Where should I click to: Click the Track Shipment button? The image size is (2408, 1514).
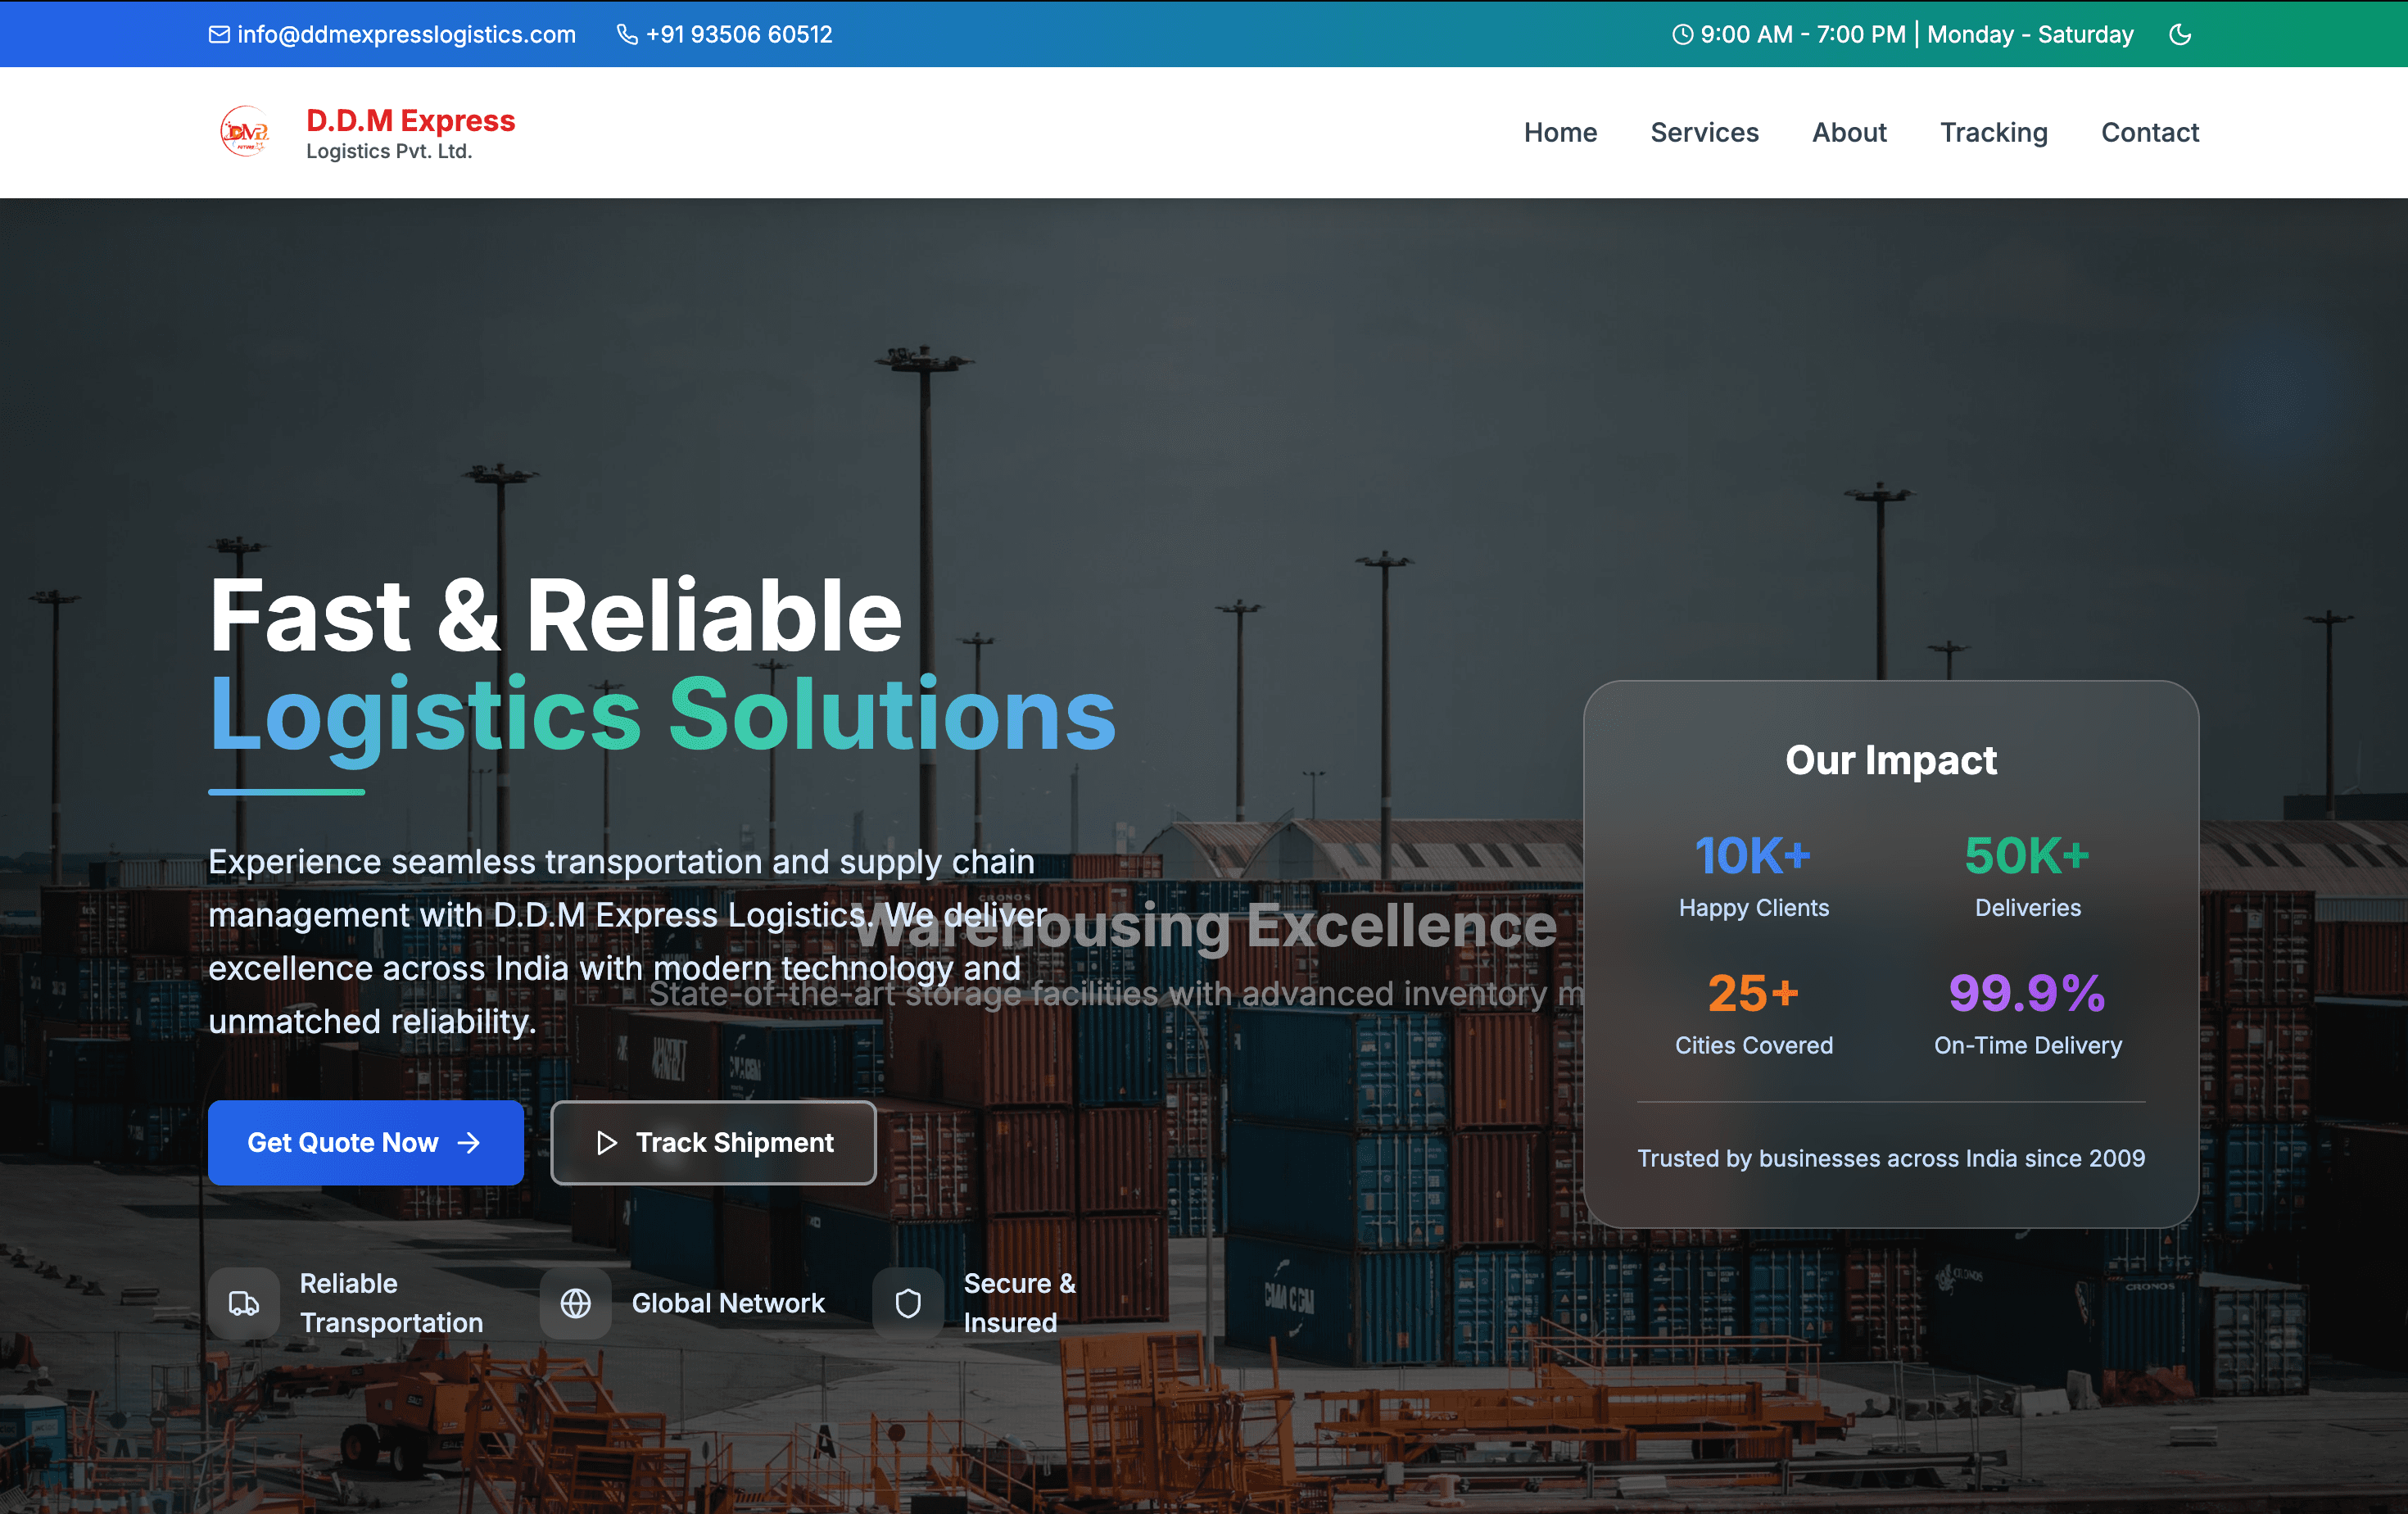coord(713,1143)
